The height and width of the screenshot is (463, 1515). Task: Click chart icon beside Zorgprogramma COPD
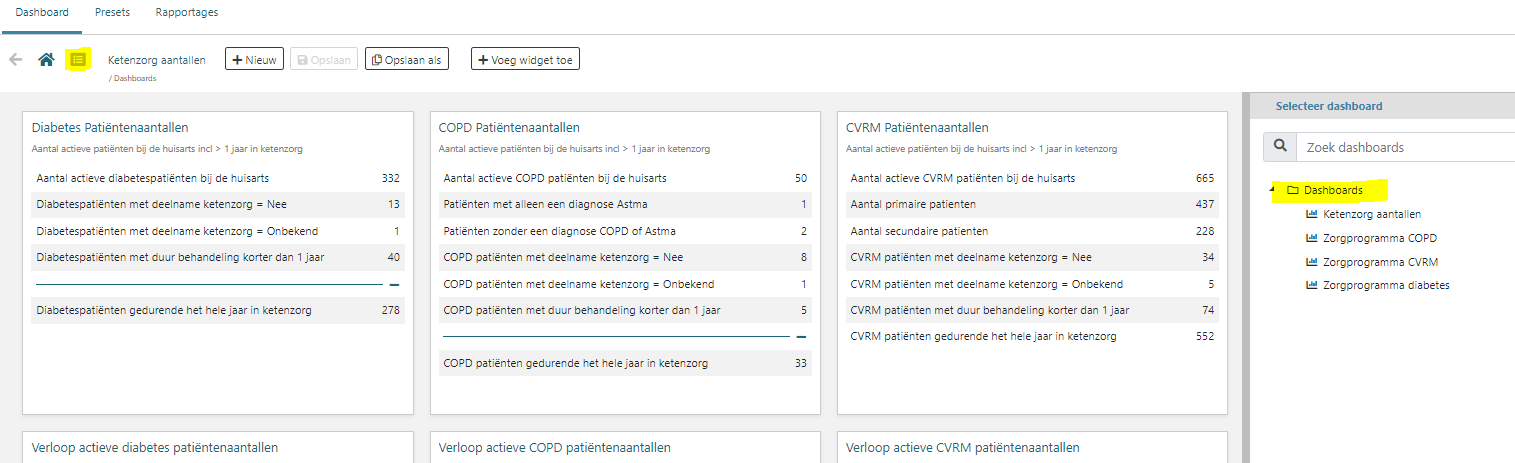(x=1312, y=238)
